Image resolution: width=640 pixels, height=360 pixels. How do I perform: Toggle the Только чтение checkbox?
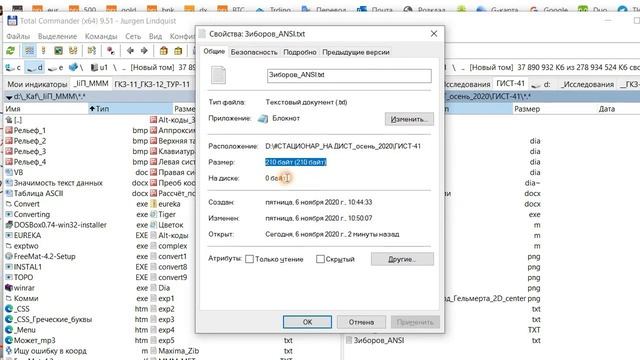coord(249,259)
